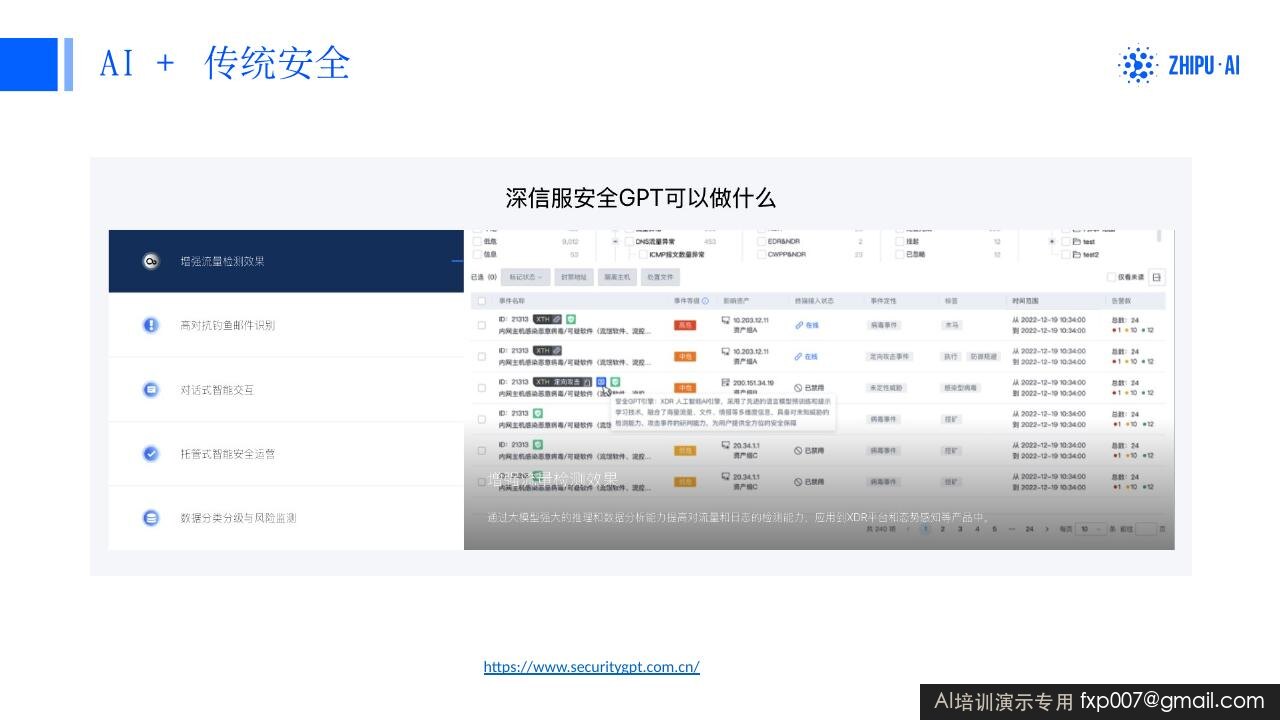
Task: Check the row checkbox for the 木马 event
Action: coord(481,325)
